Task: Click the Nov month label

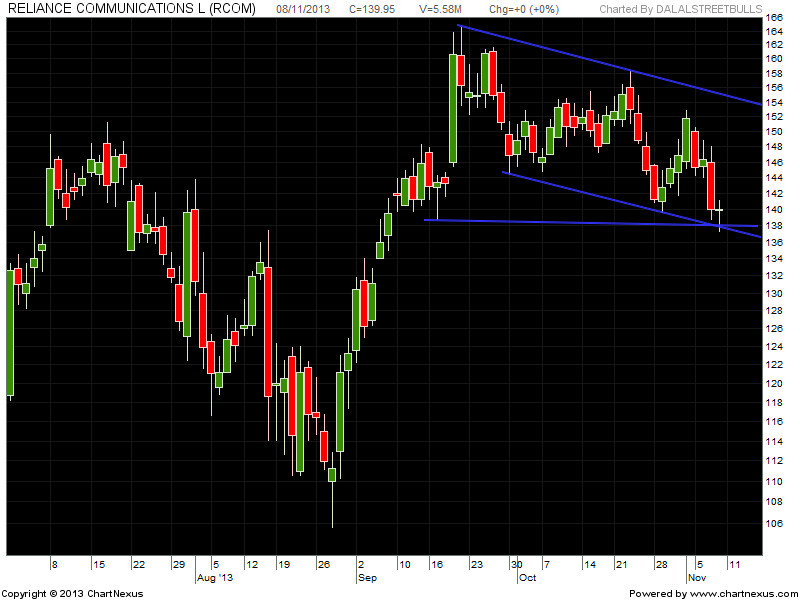Action: [x=697, y=578]
